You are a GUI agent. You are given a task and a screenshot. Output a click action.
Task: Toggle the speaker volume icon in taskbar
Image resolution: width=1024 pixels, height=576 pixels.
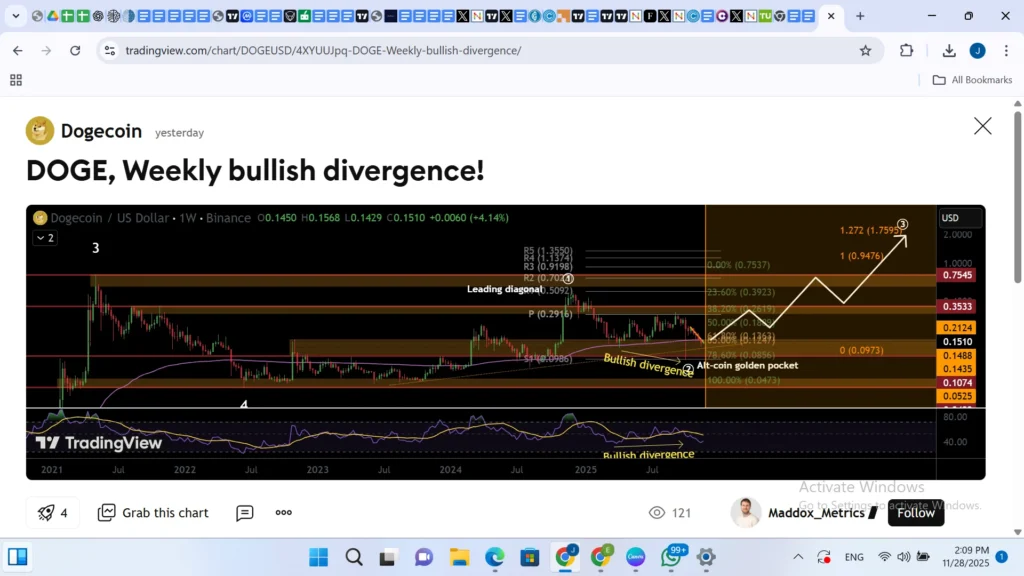(903, 556)
